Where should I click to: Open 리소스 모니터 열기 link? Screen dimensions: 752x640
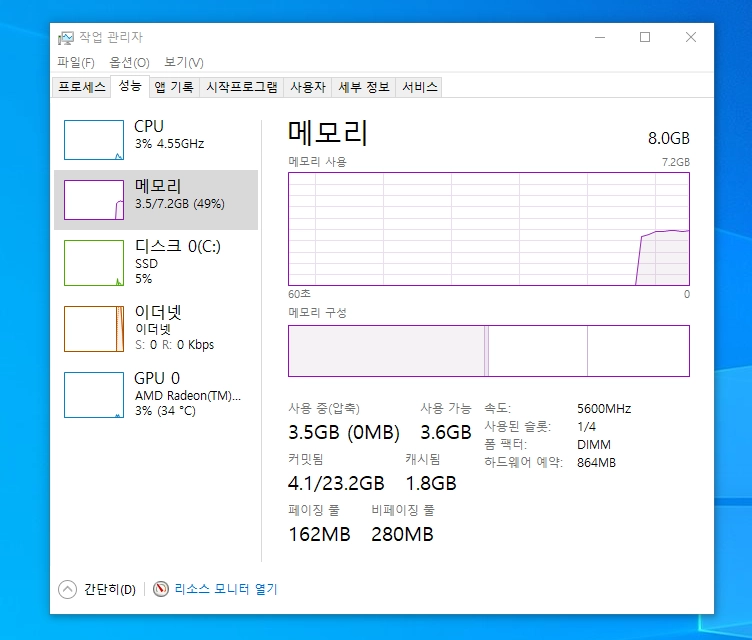(226, 589)
